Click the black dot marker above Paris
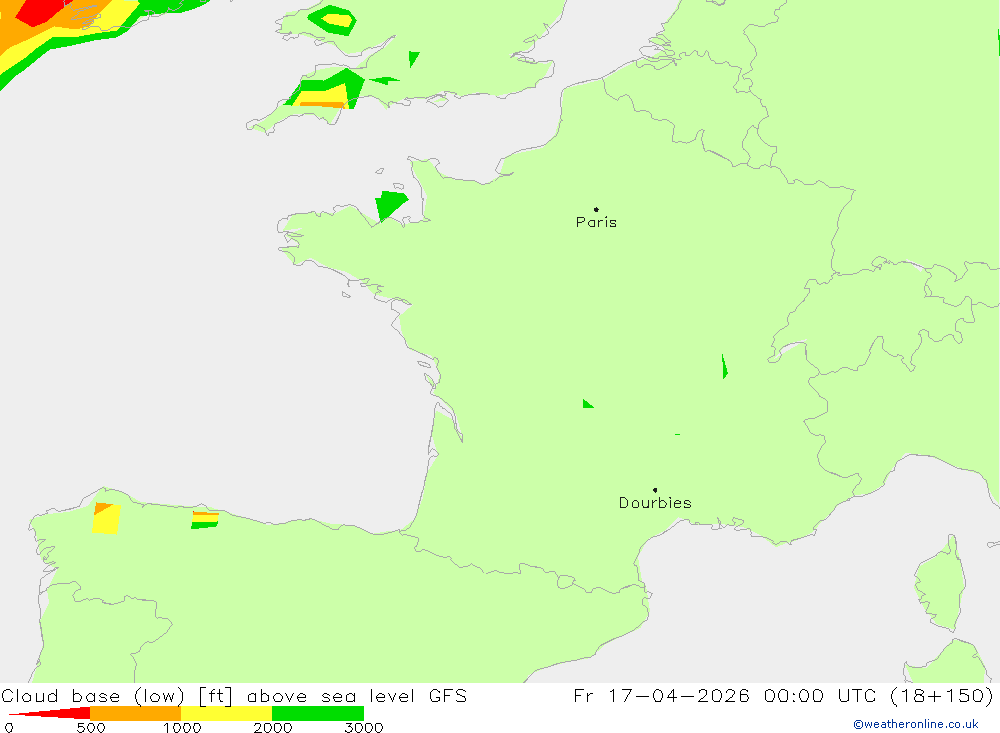 pyautogui.click(x=596, y=209)
